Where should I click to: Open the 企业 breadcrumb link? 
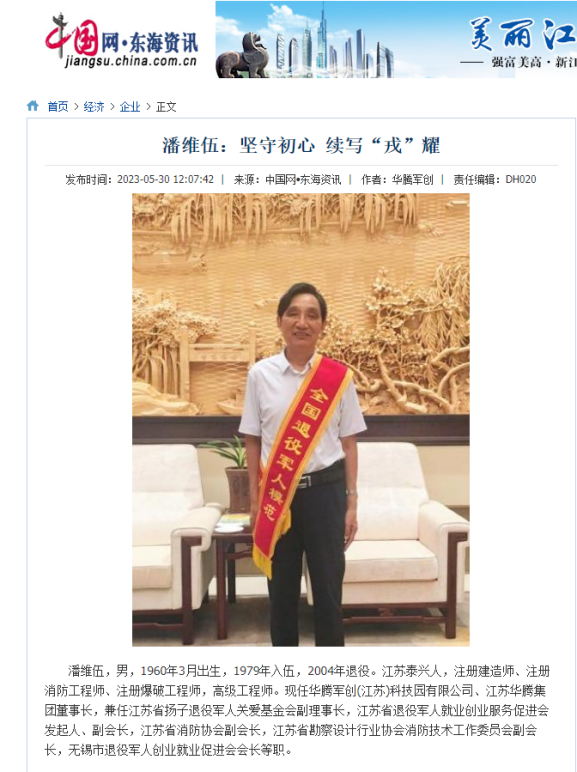pyautogui.click(x=130, y=106)
